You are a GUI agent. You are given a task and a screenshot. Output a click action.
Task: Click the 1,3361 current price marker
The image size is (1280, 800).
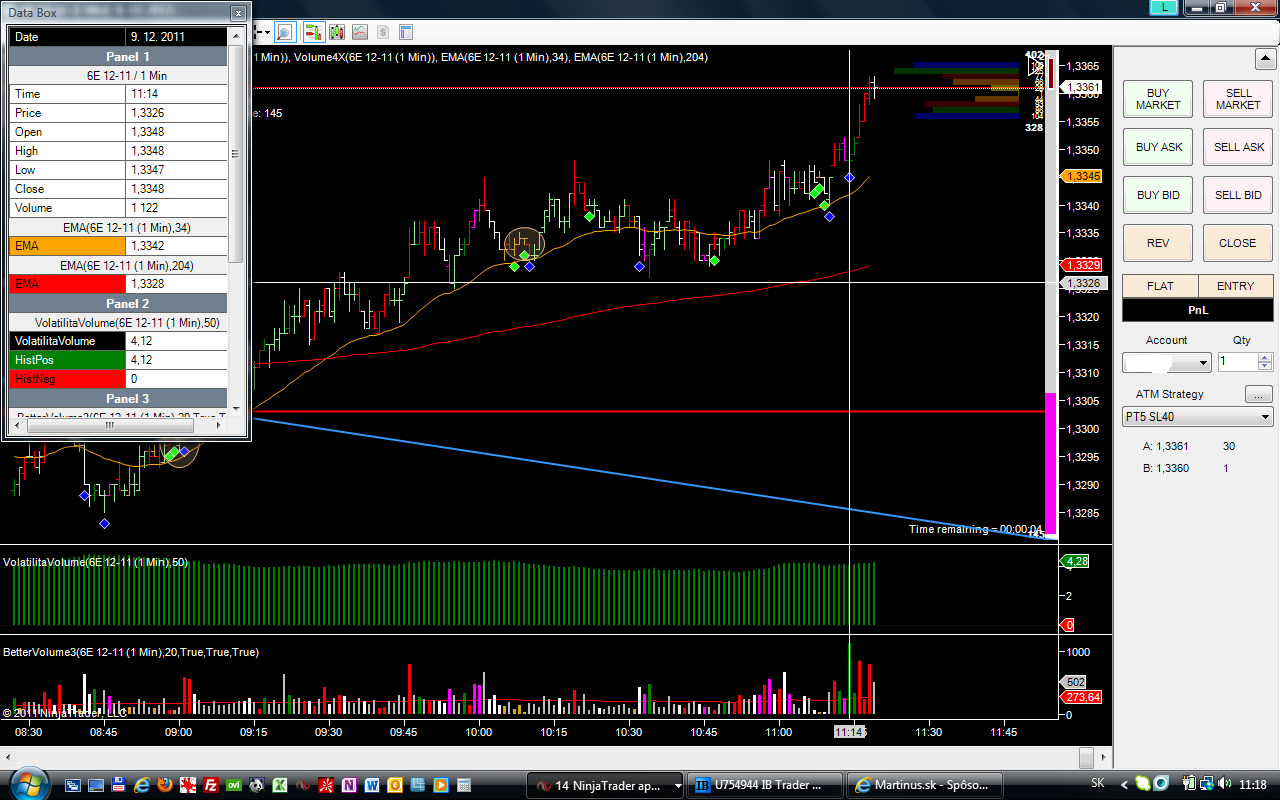[x=1083, y=88]
